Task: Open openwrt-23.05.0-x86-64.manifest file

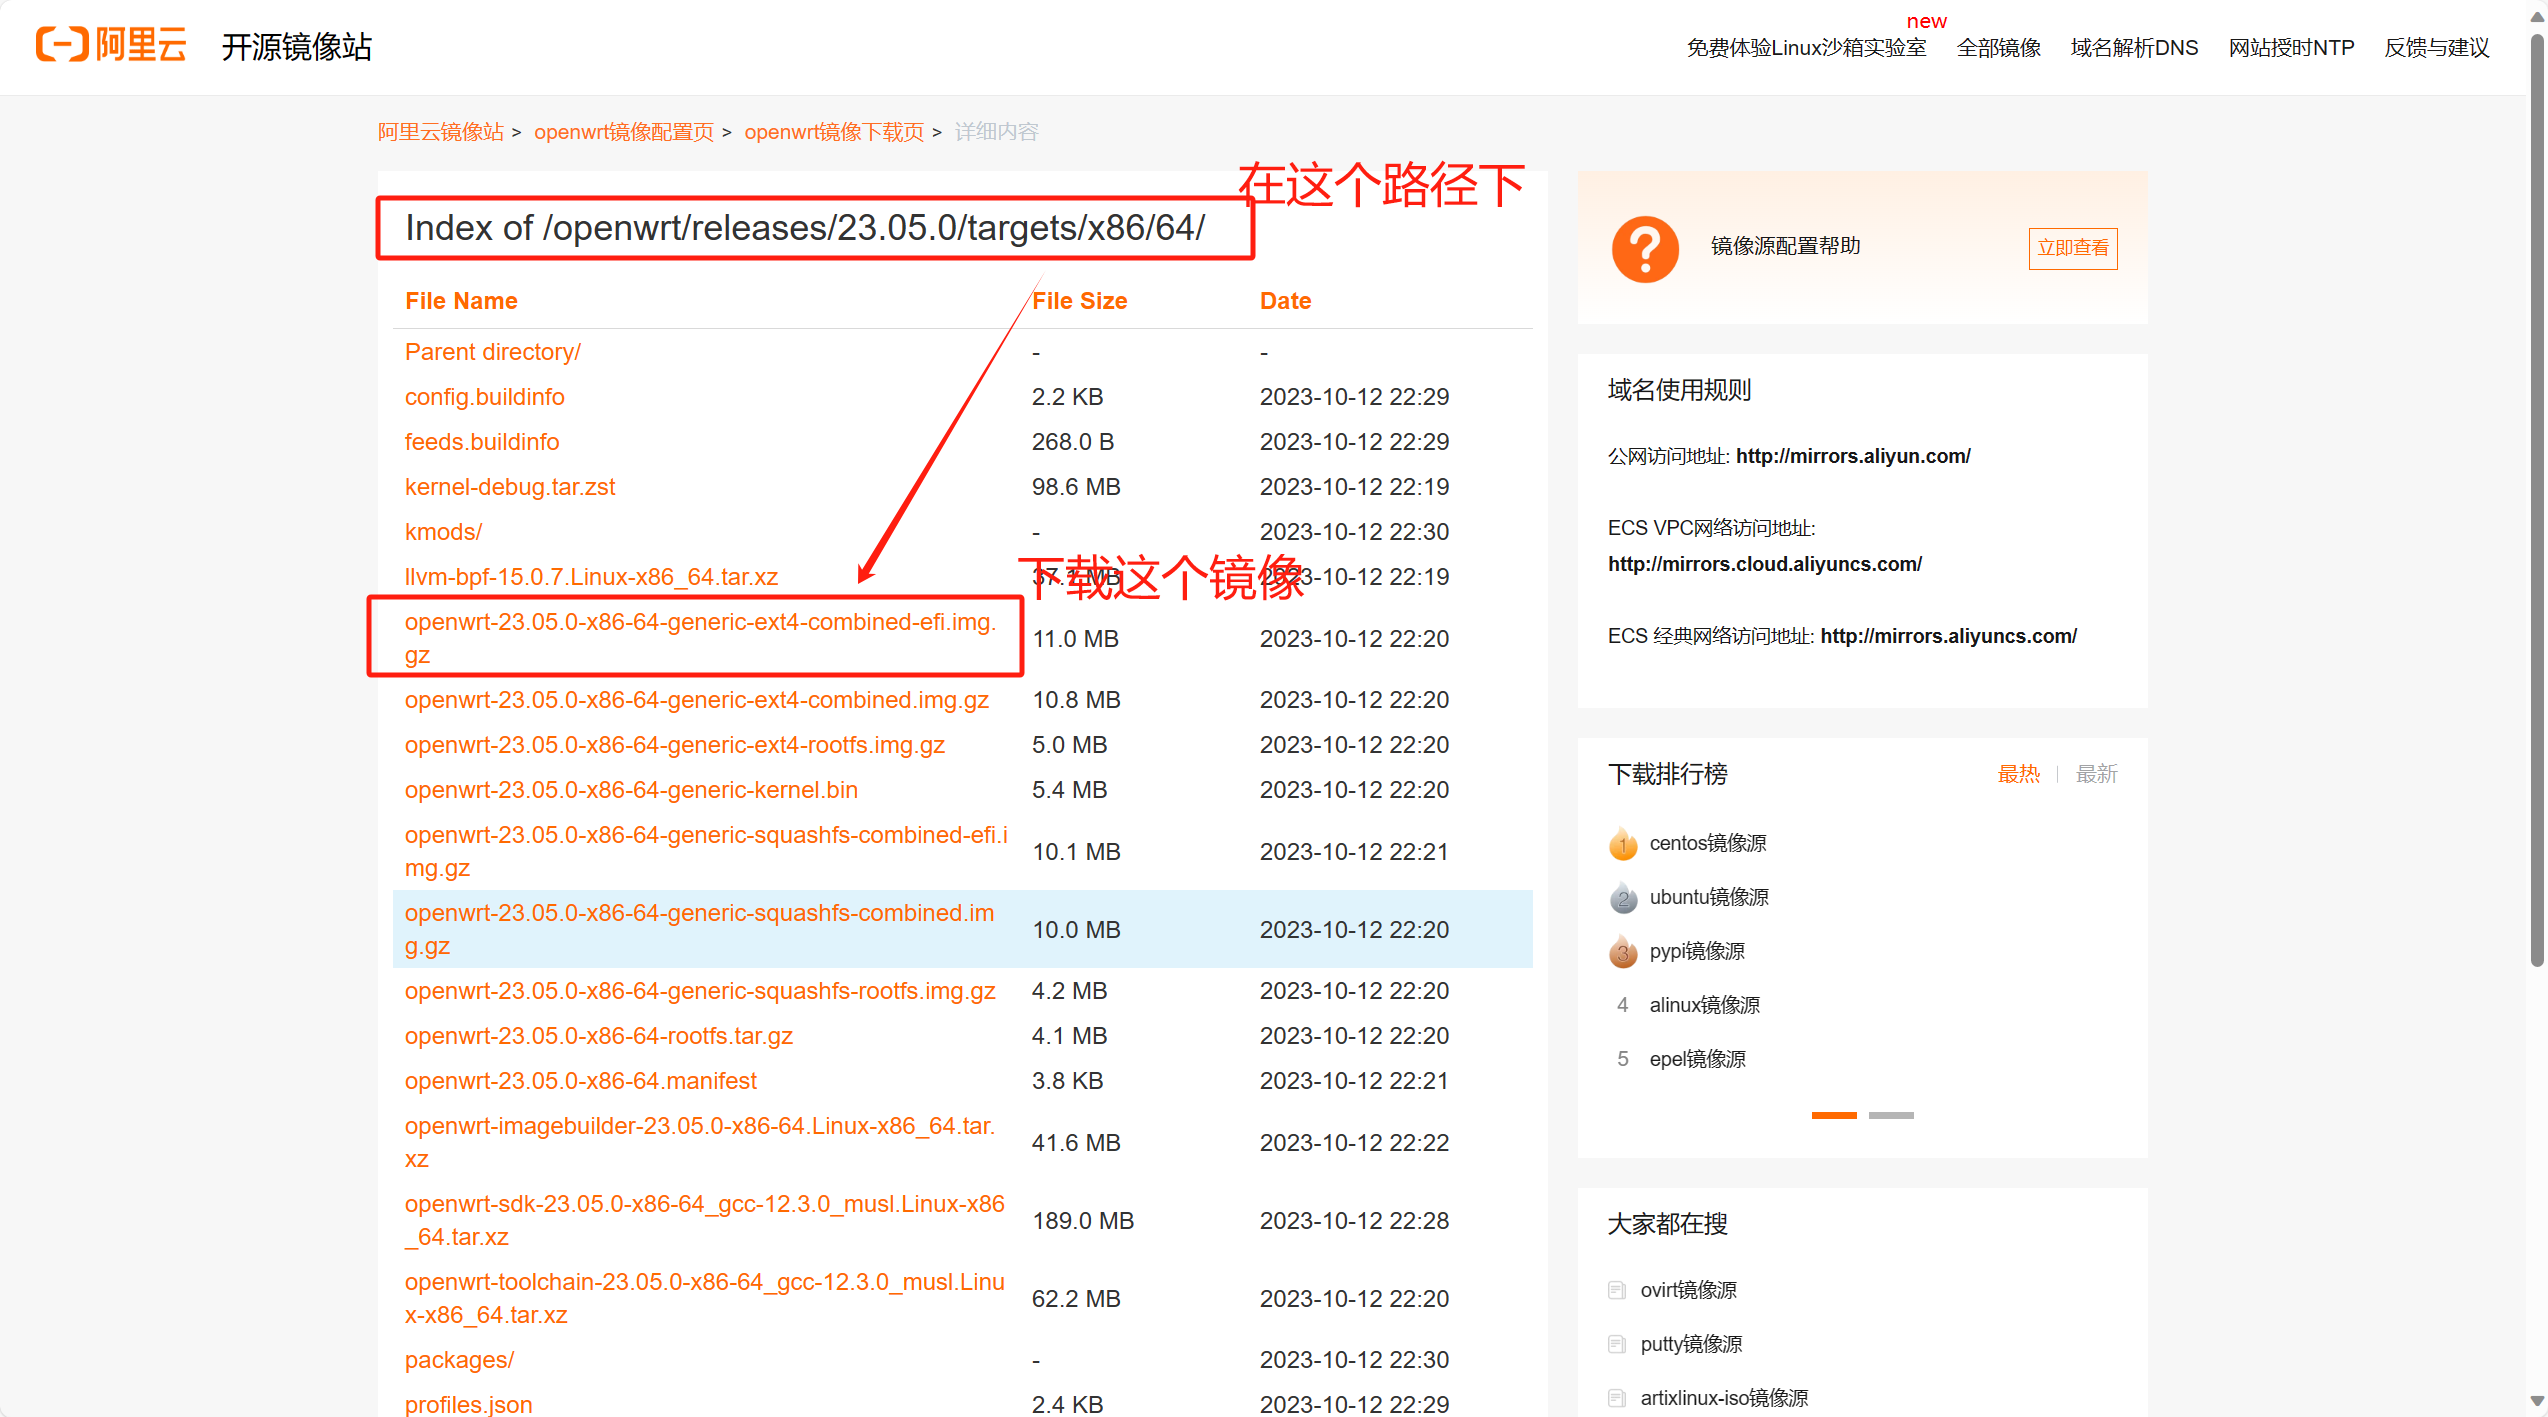Action: coord(580,1081)
